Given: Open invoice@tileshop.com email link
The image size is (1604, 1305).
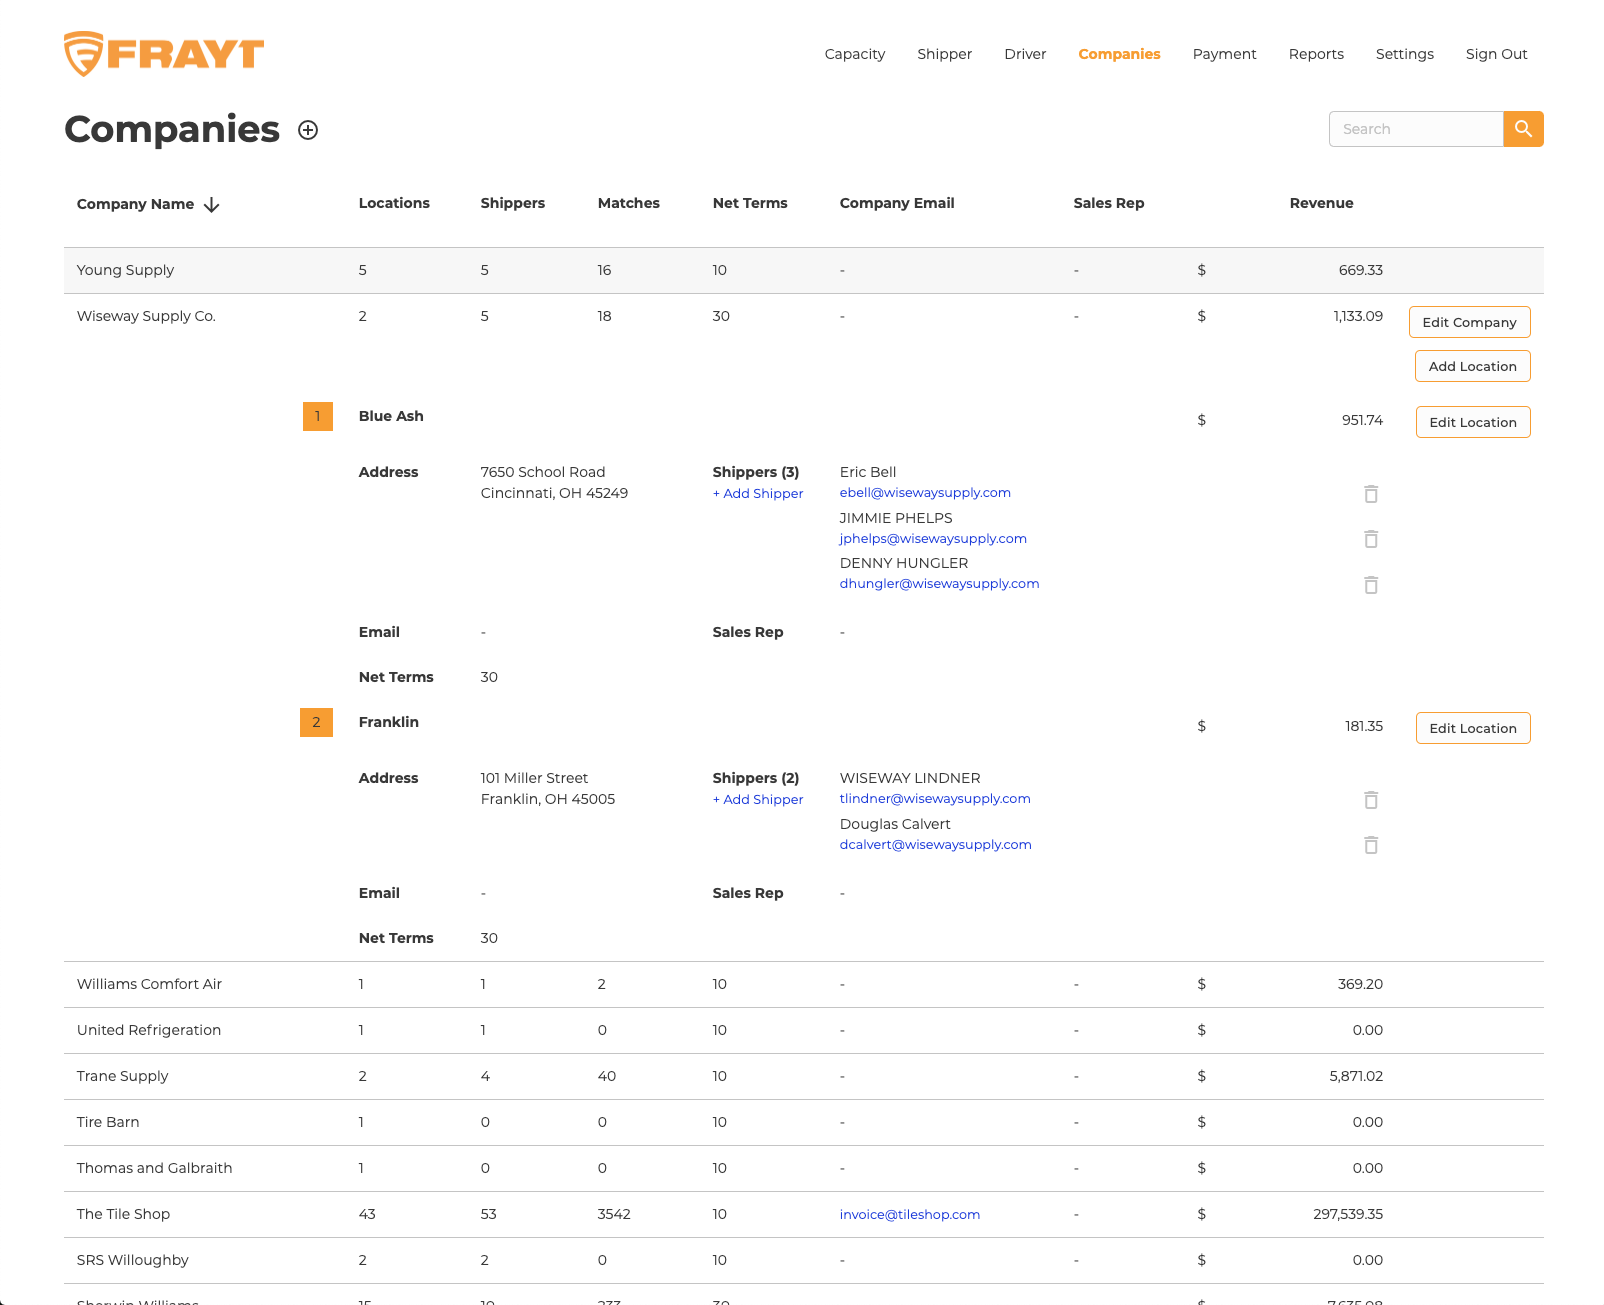Looking at the screenshot, I should point(909,1214).
